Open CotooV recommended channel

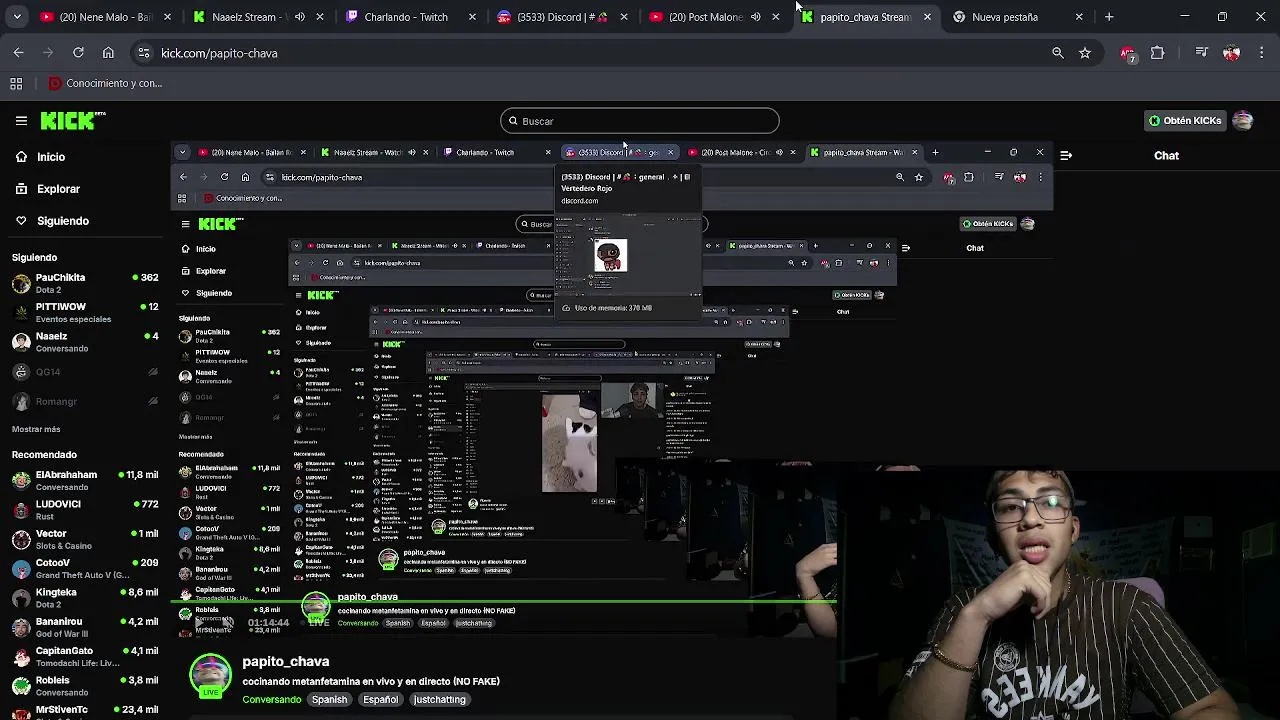click(x=85, y=569)
